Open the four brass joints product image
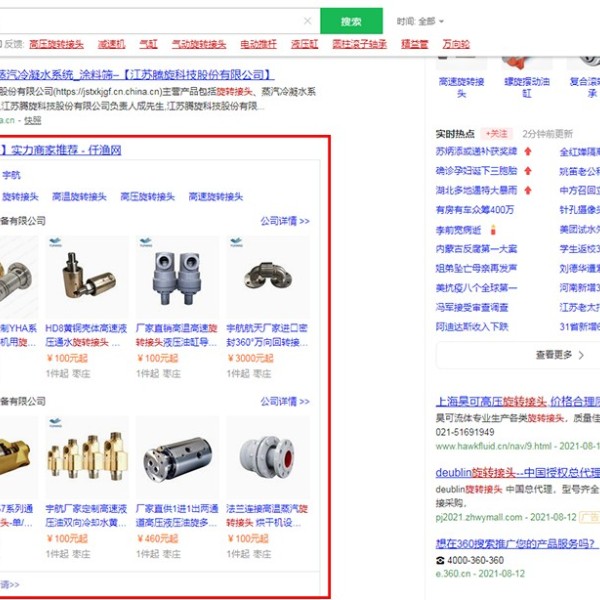 (x=87, y=457)
